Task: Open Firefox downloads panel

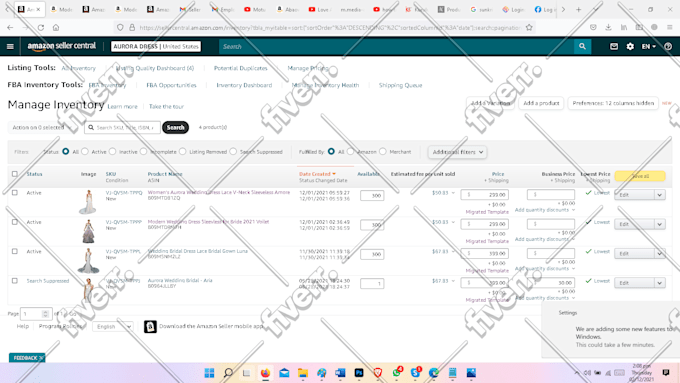Action: click(608, 27)
